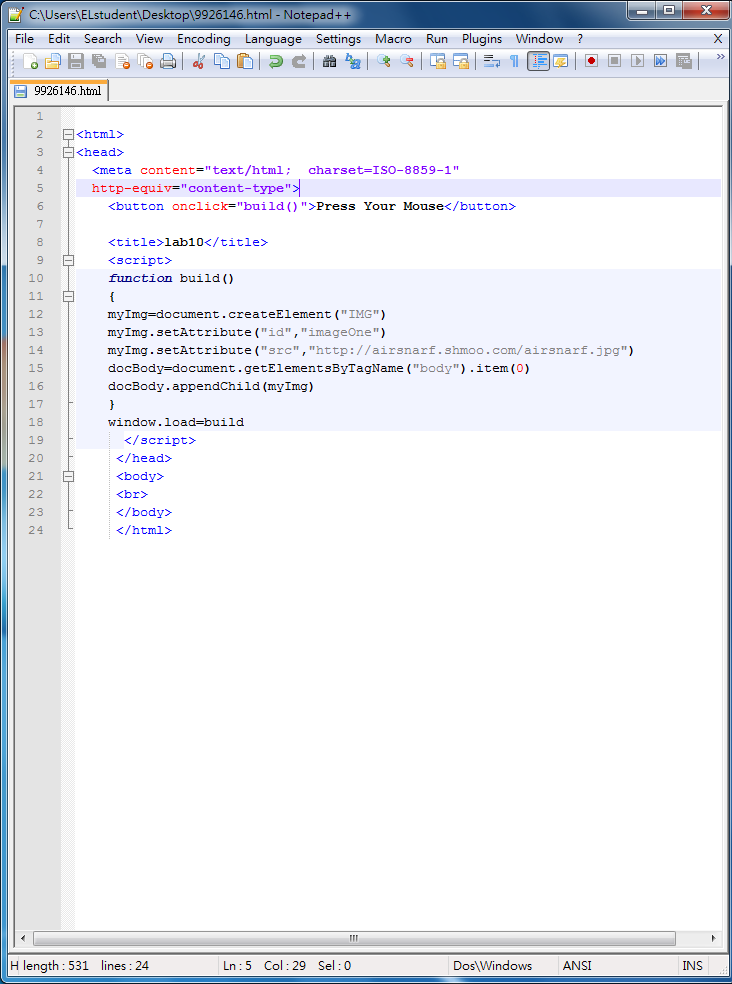Select the 9926146.html document tab
This screenshot has height=984, width=732.
pos(60,91)
